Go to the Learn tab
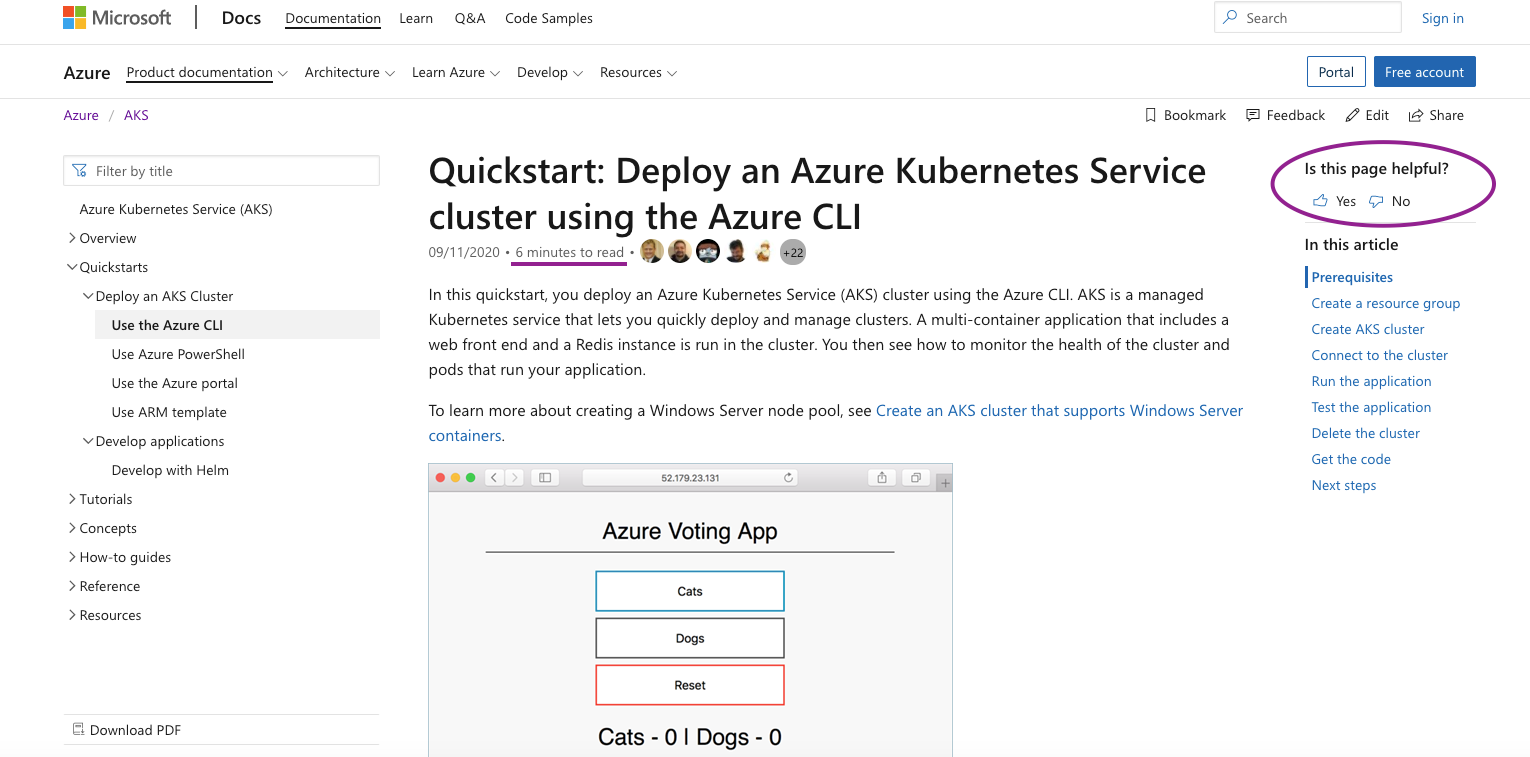 pos(416,18)
